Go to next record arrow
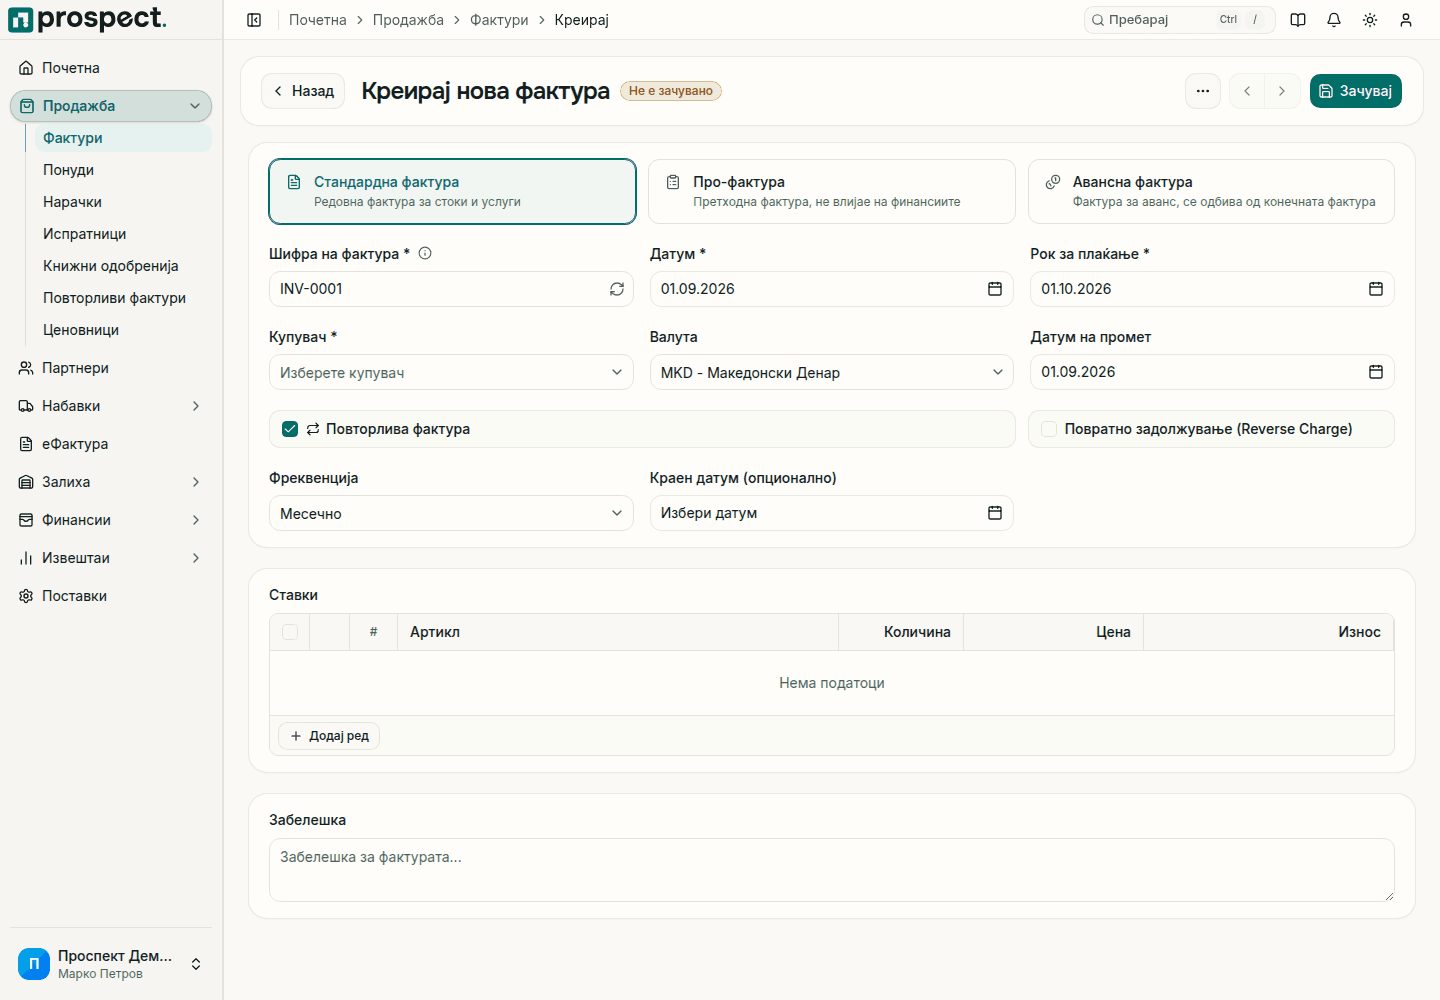Viewport: 1440px width, 1000px height. click(1282, 91)
